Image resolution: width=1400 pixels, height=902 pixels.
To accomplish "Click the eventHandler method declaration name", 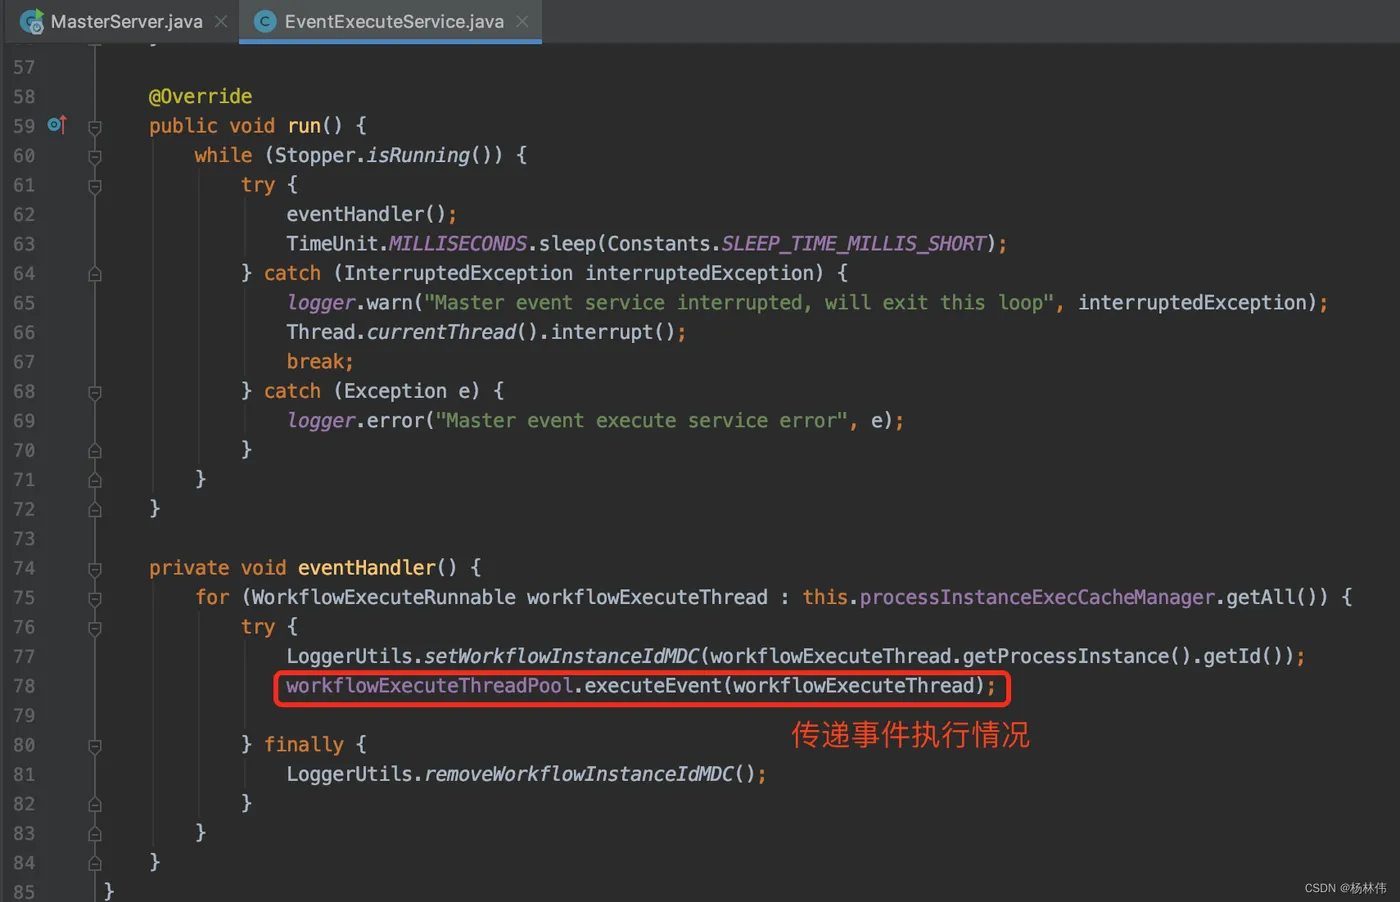I will click(367, 568).
